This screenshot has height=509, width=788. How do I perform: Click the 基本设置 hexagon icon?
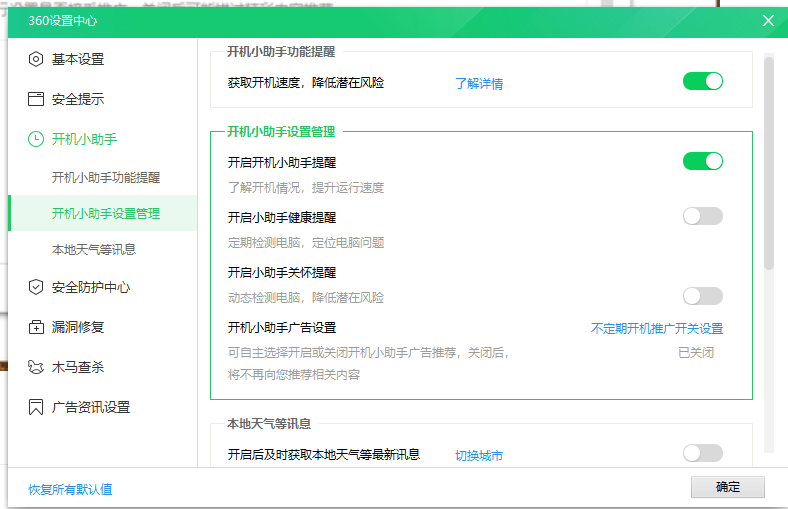36,59
